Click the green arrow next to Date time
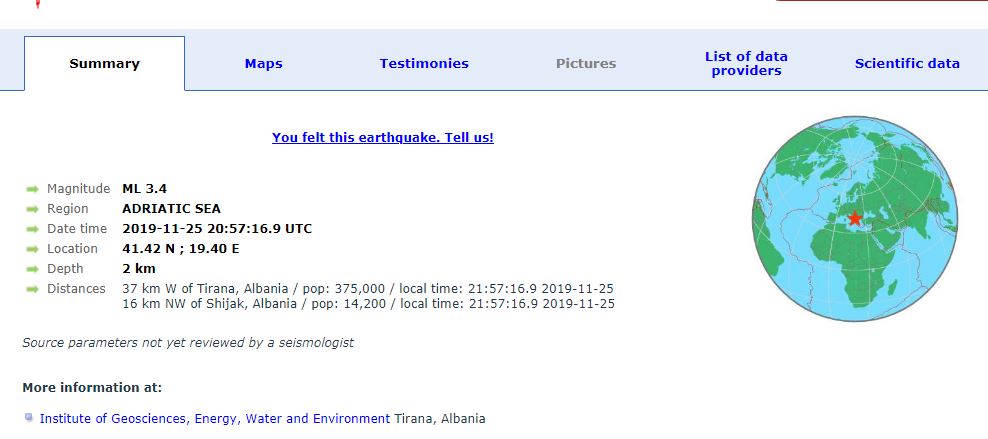The image size is (988, 439). tap(32, 229)
